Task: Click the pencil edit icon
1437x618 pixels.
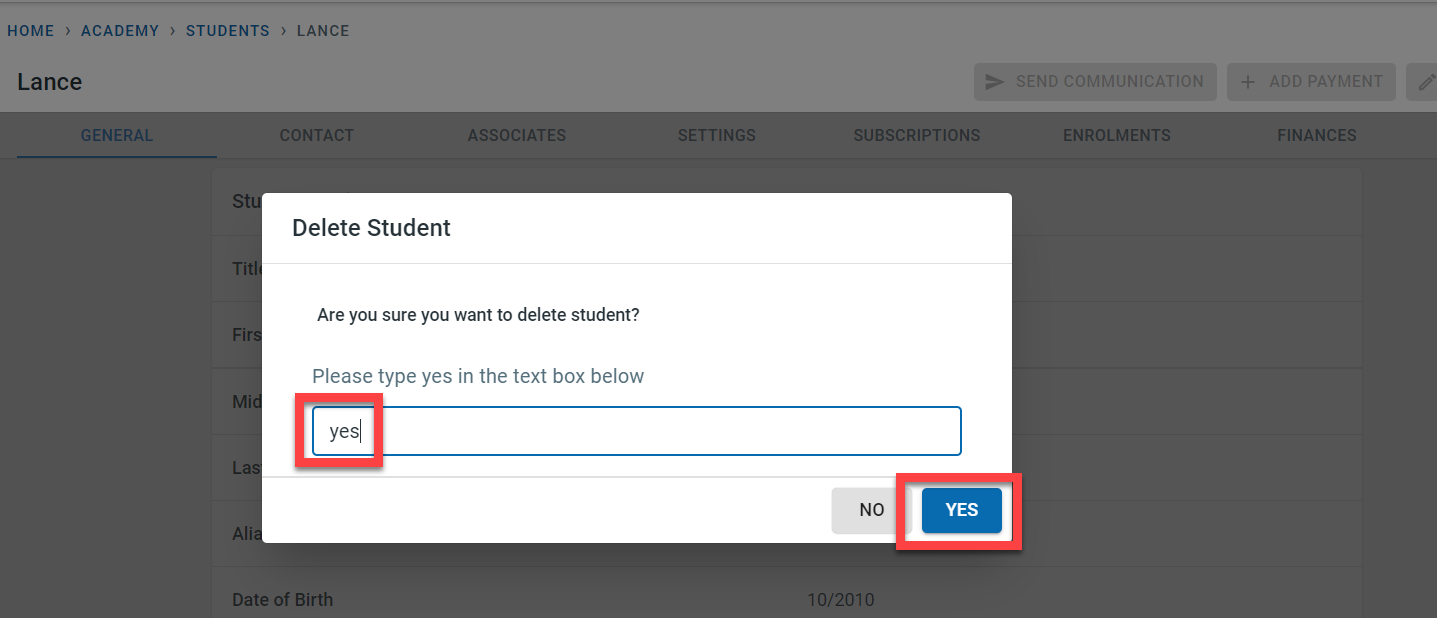Action: [1426, 82]
